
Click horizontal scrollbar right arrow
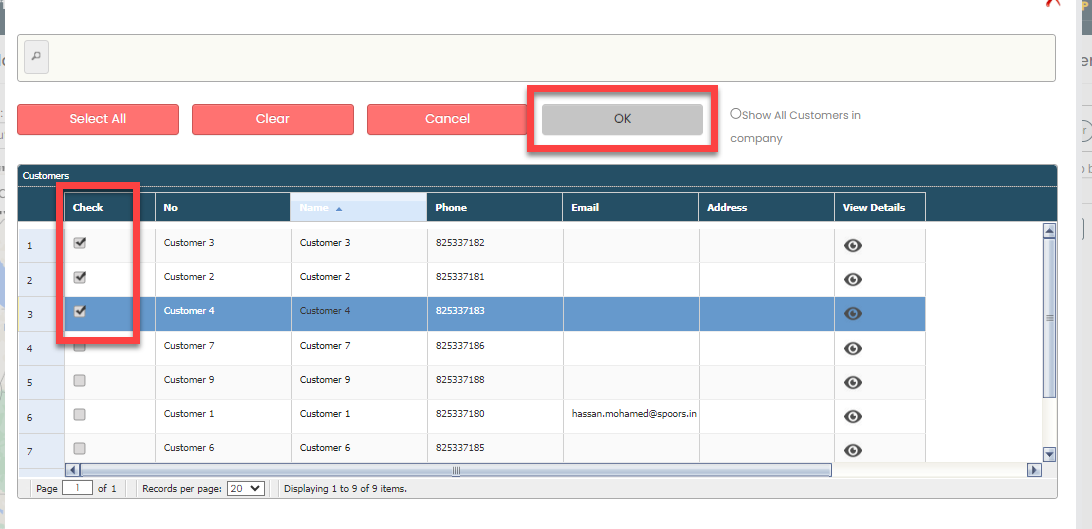[1034, 470]
